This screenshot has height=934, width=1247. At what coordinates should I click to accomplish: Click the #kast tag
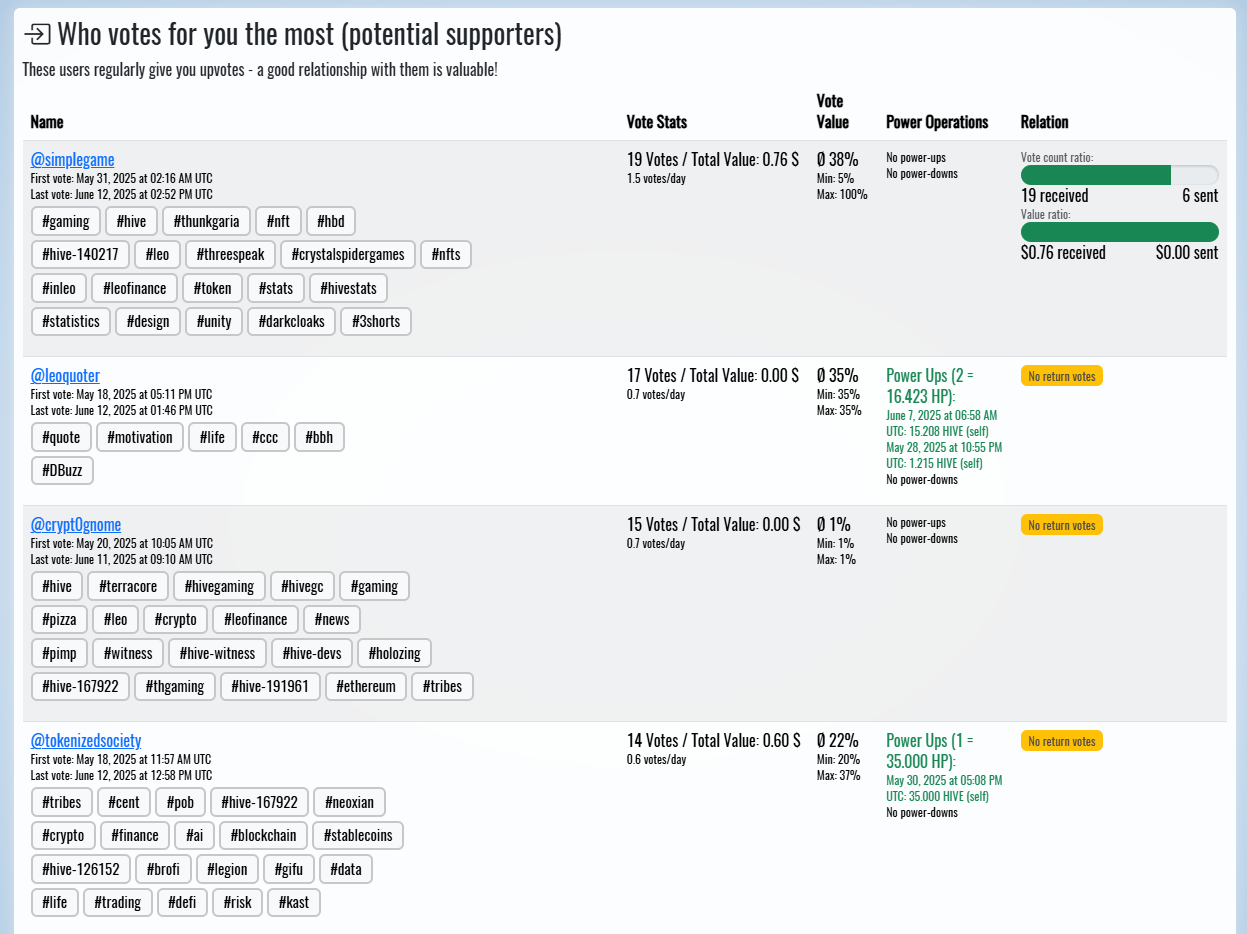[x=294, y=902]
